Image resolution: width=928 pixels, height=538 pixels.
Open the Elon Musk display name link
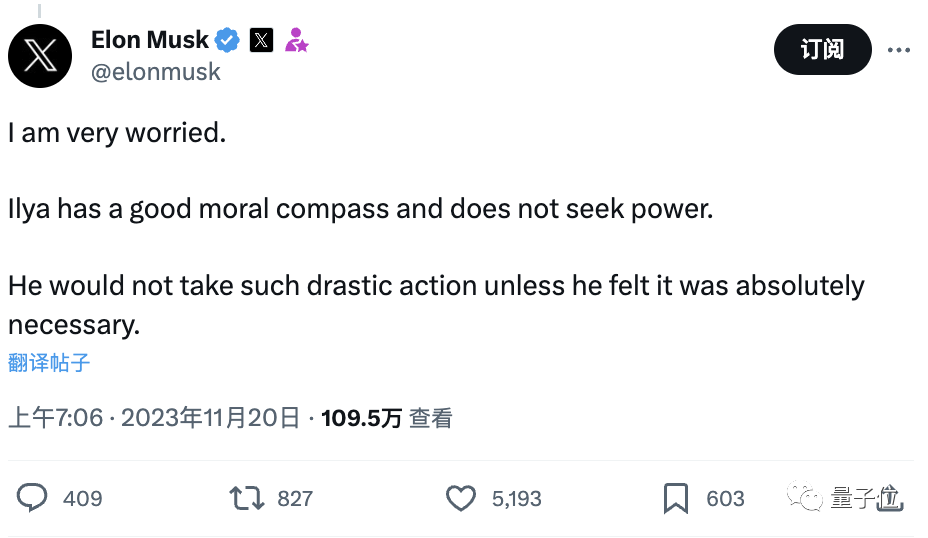click(x=150, y=40)
